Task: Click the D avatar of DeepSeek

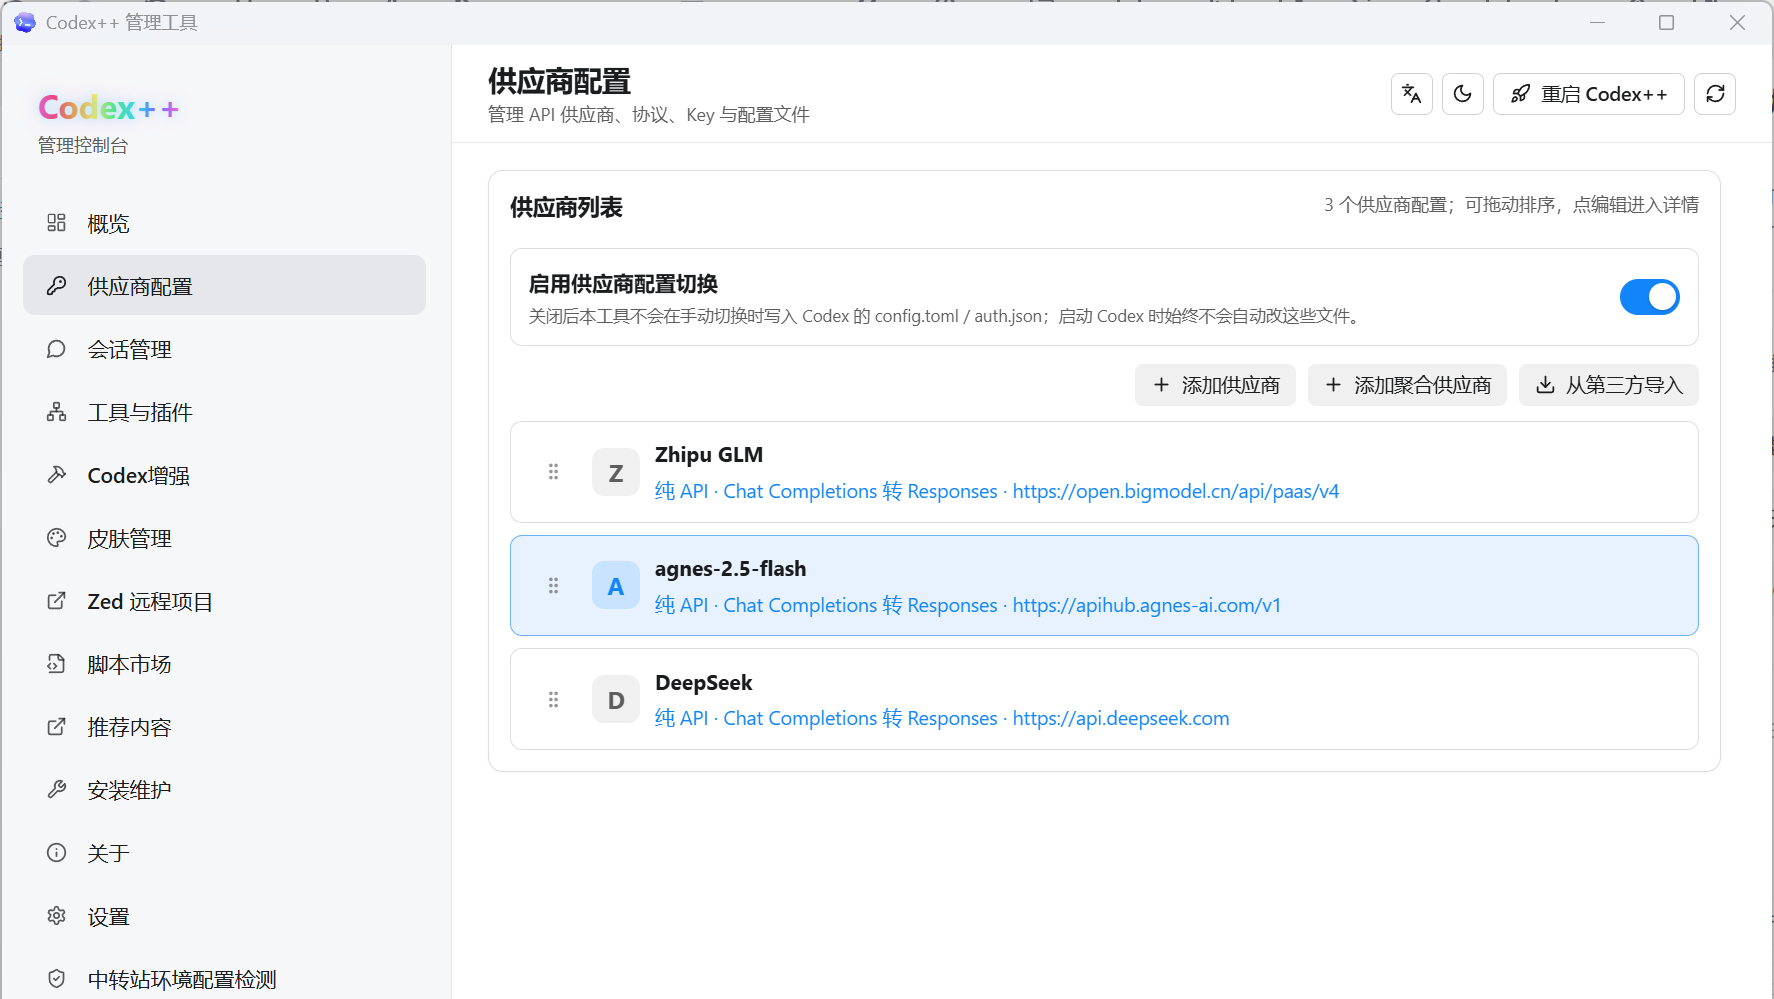Action: 616,700
